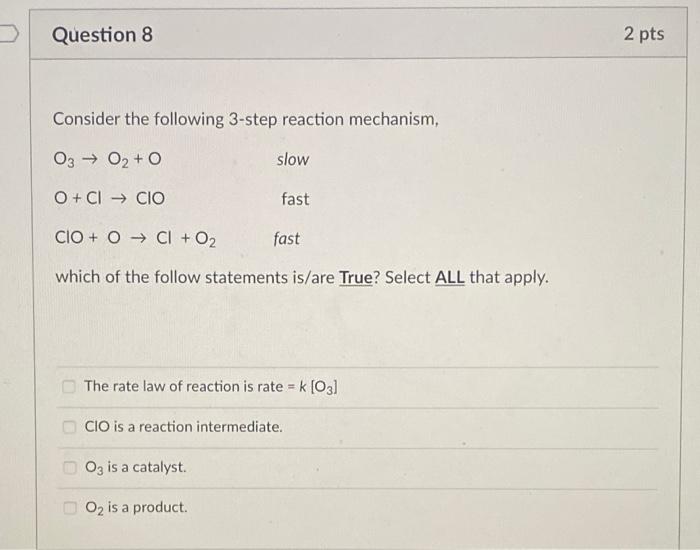
Task: Click the answer text 'O3 is a catalyst.'
Action: pos(136,467)
